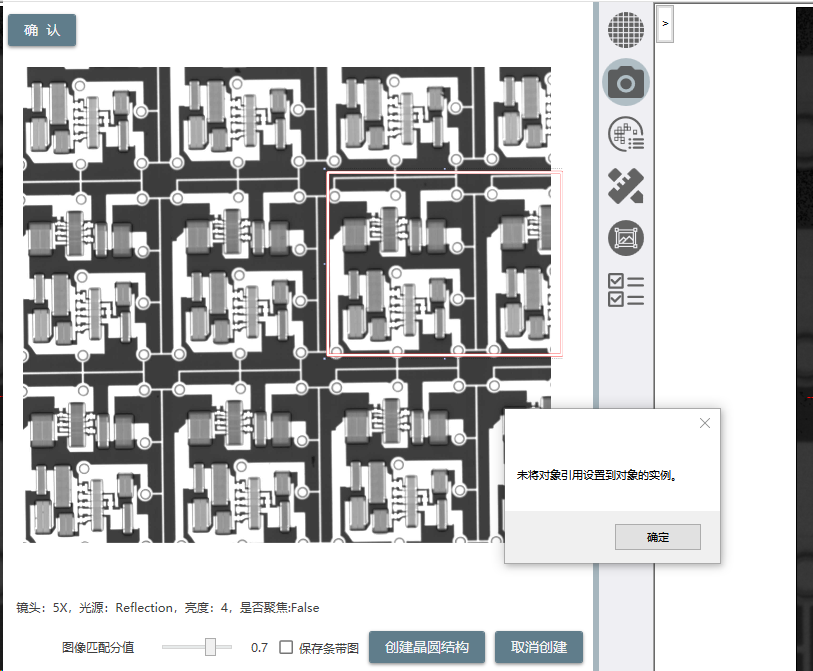Viewport: 813px width, 671px height.
Task: Click the 取消创建 button
Action: pos(539,647)
